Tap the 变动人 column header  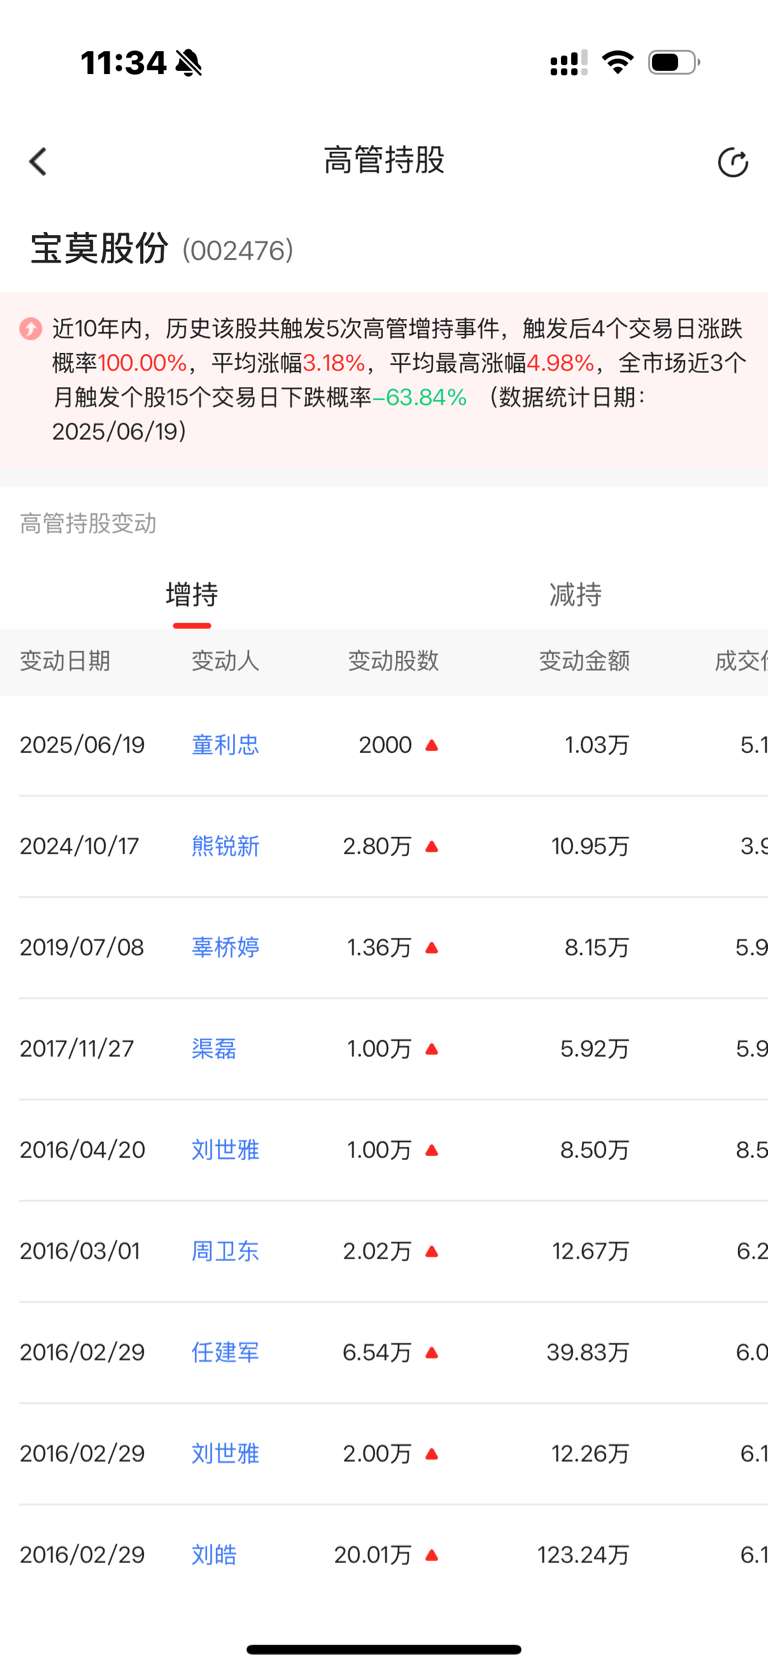click(225, 661)
